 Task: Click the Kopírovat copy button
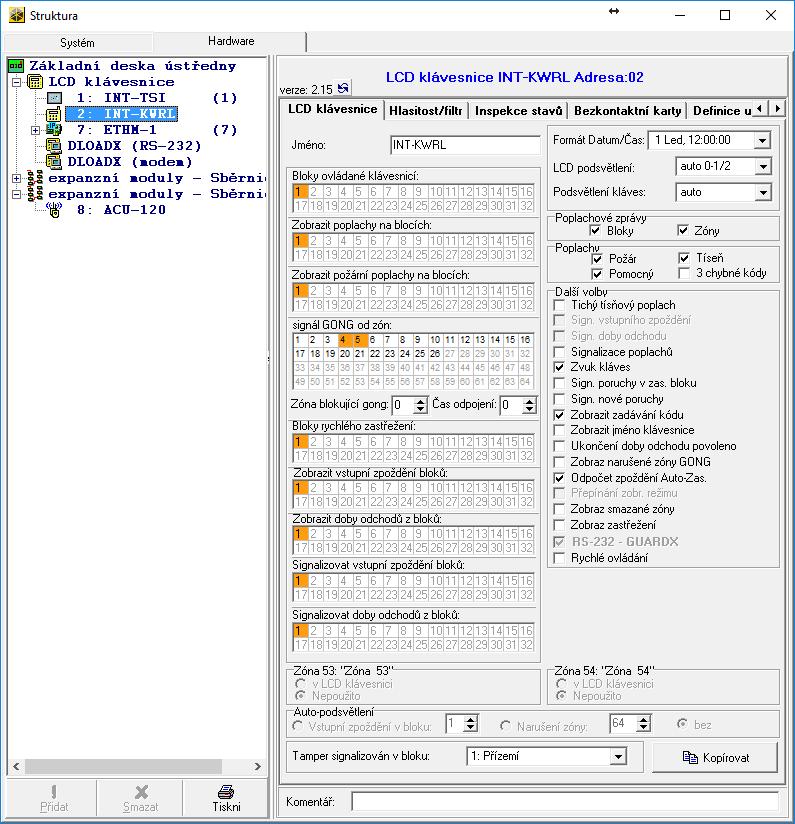click(x=715, y=757)
